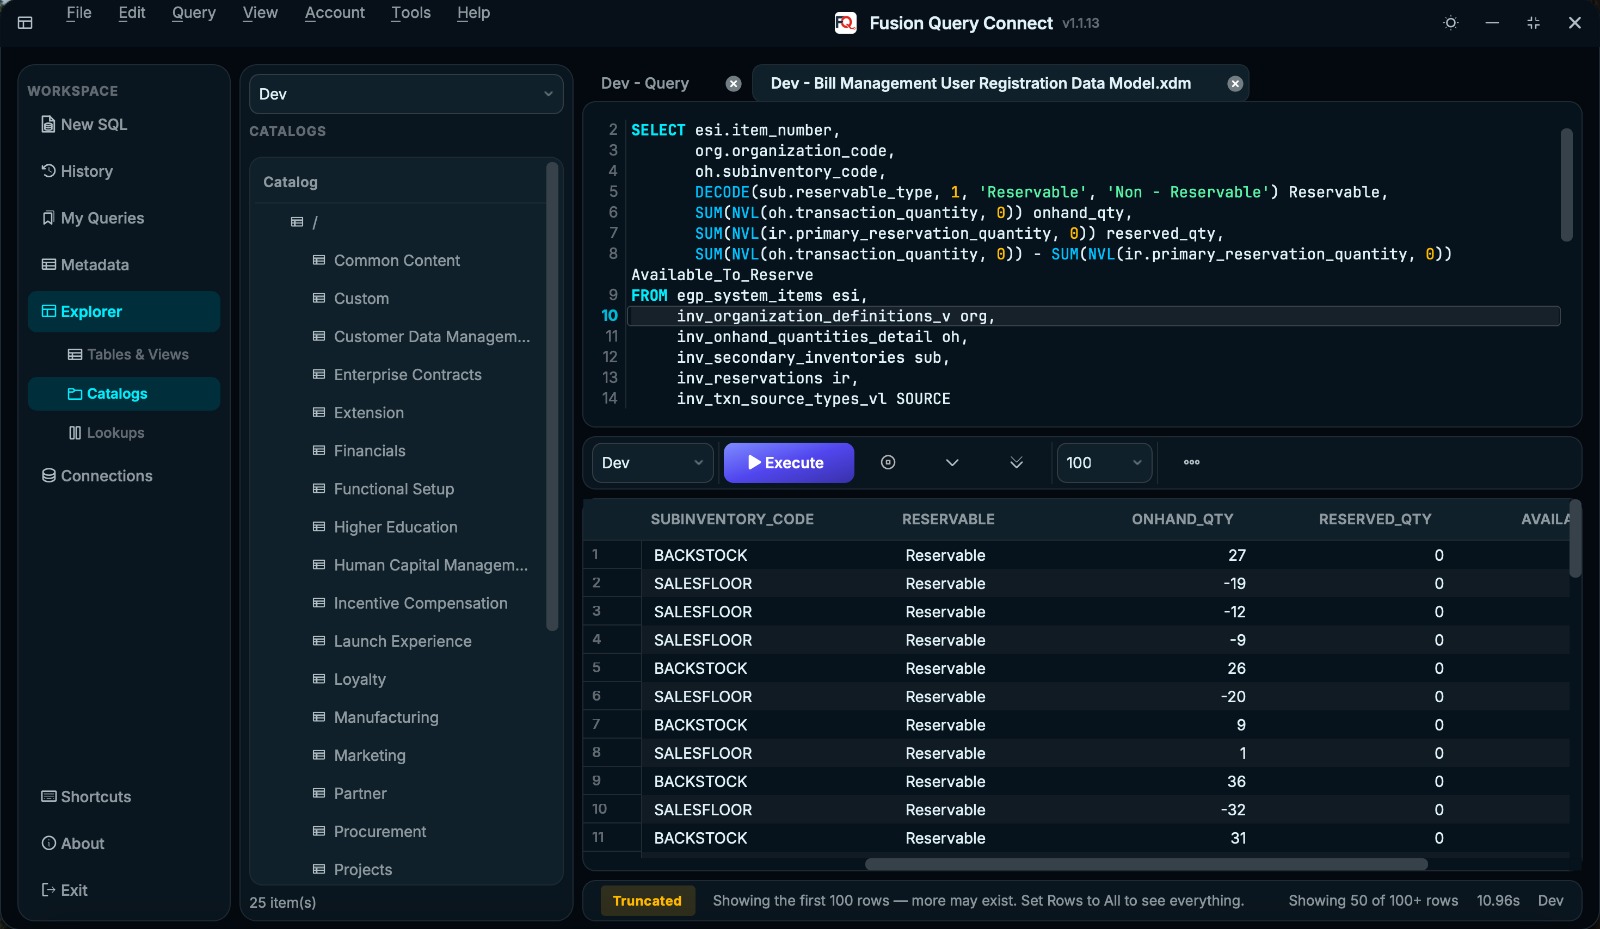Open the Common Content catalog folder

point(397,261)
